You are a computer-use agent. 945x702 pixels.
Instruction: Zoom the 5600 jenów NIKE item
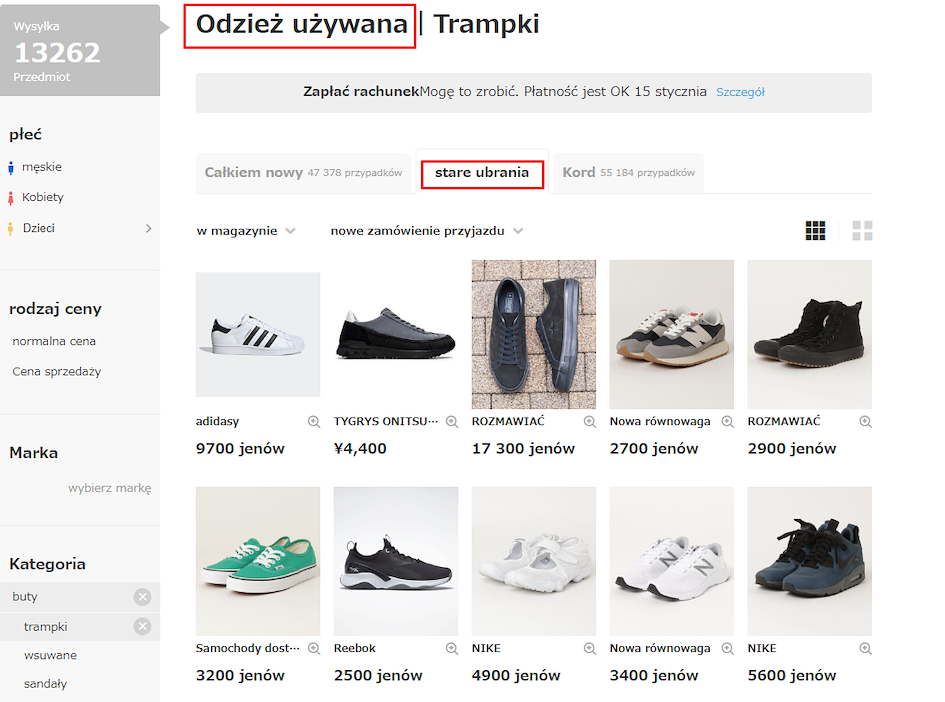coord(865,648)
